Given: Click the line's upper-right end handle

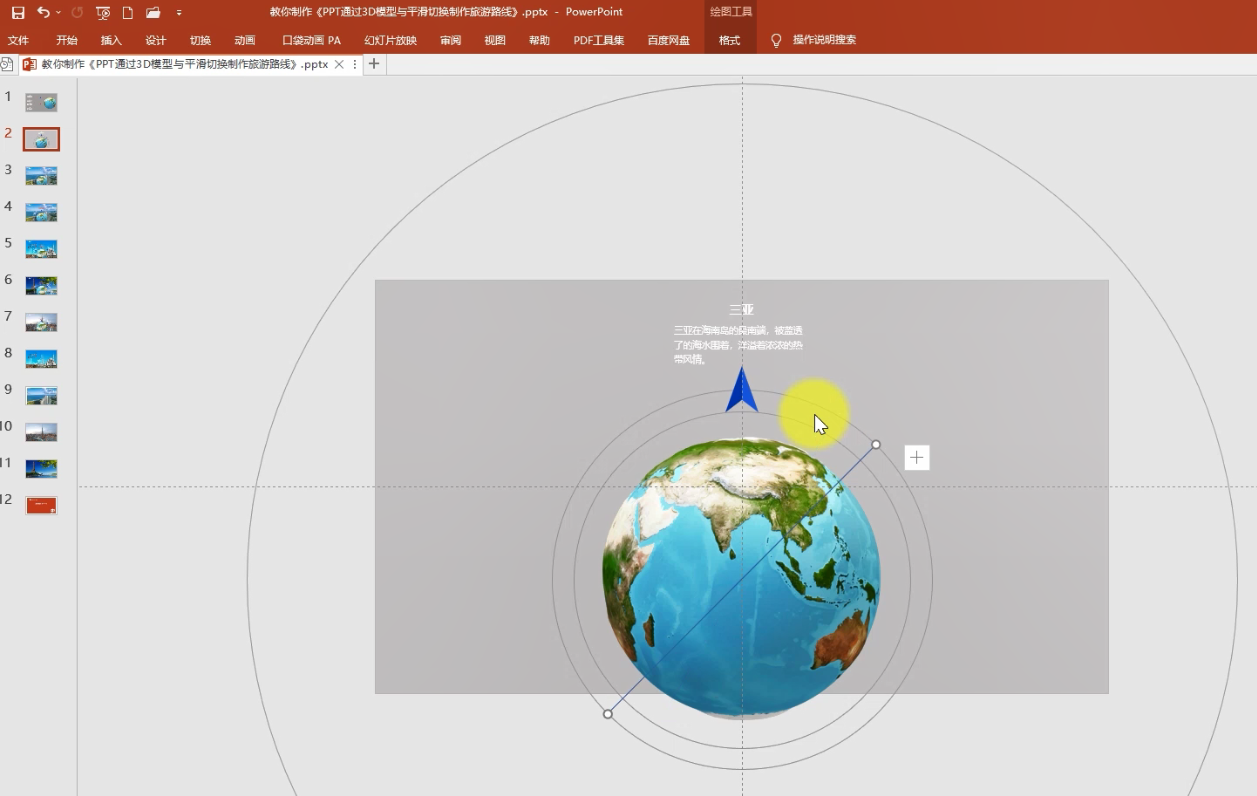Looking at the screenshot, I should click(876, 444).
